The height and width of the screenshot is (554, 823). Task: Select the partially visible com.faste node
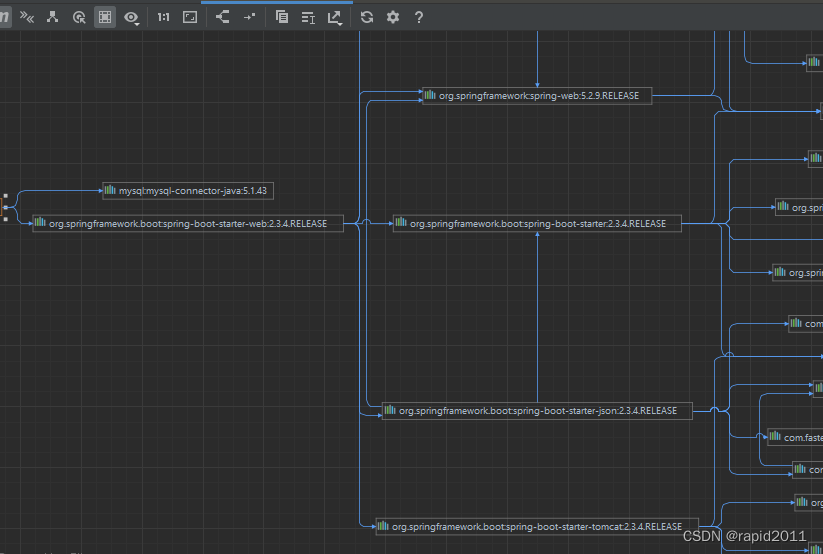coord(795,437)
